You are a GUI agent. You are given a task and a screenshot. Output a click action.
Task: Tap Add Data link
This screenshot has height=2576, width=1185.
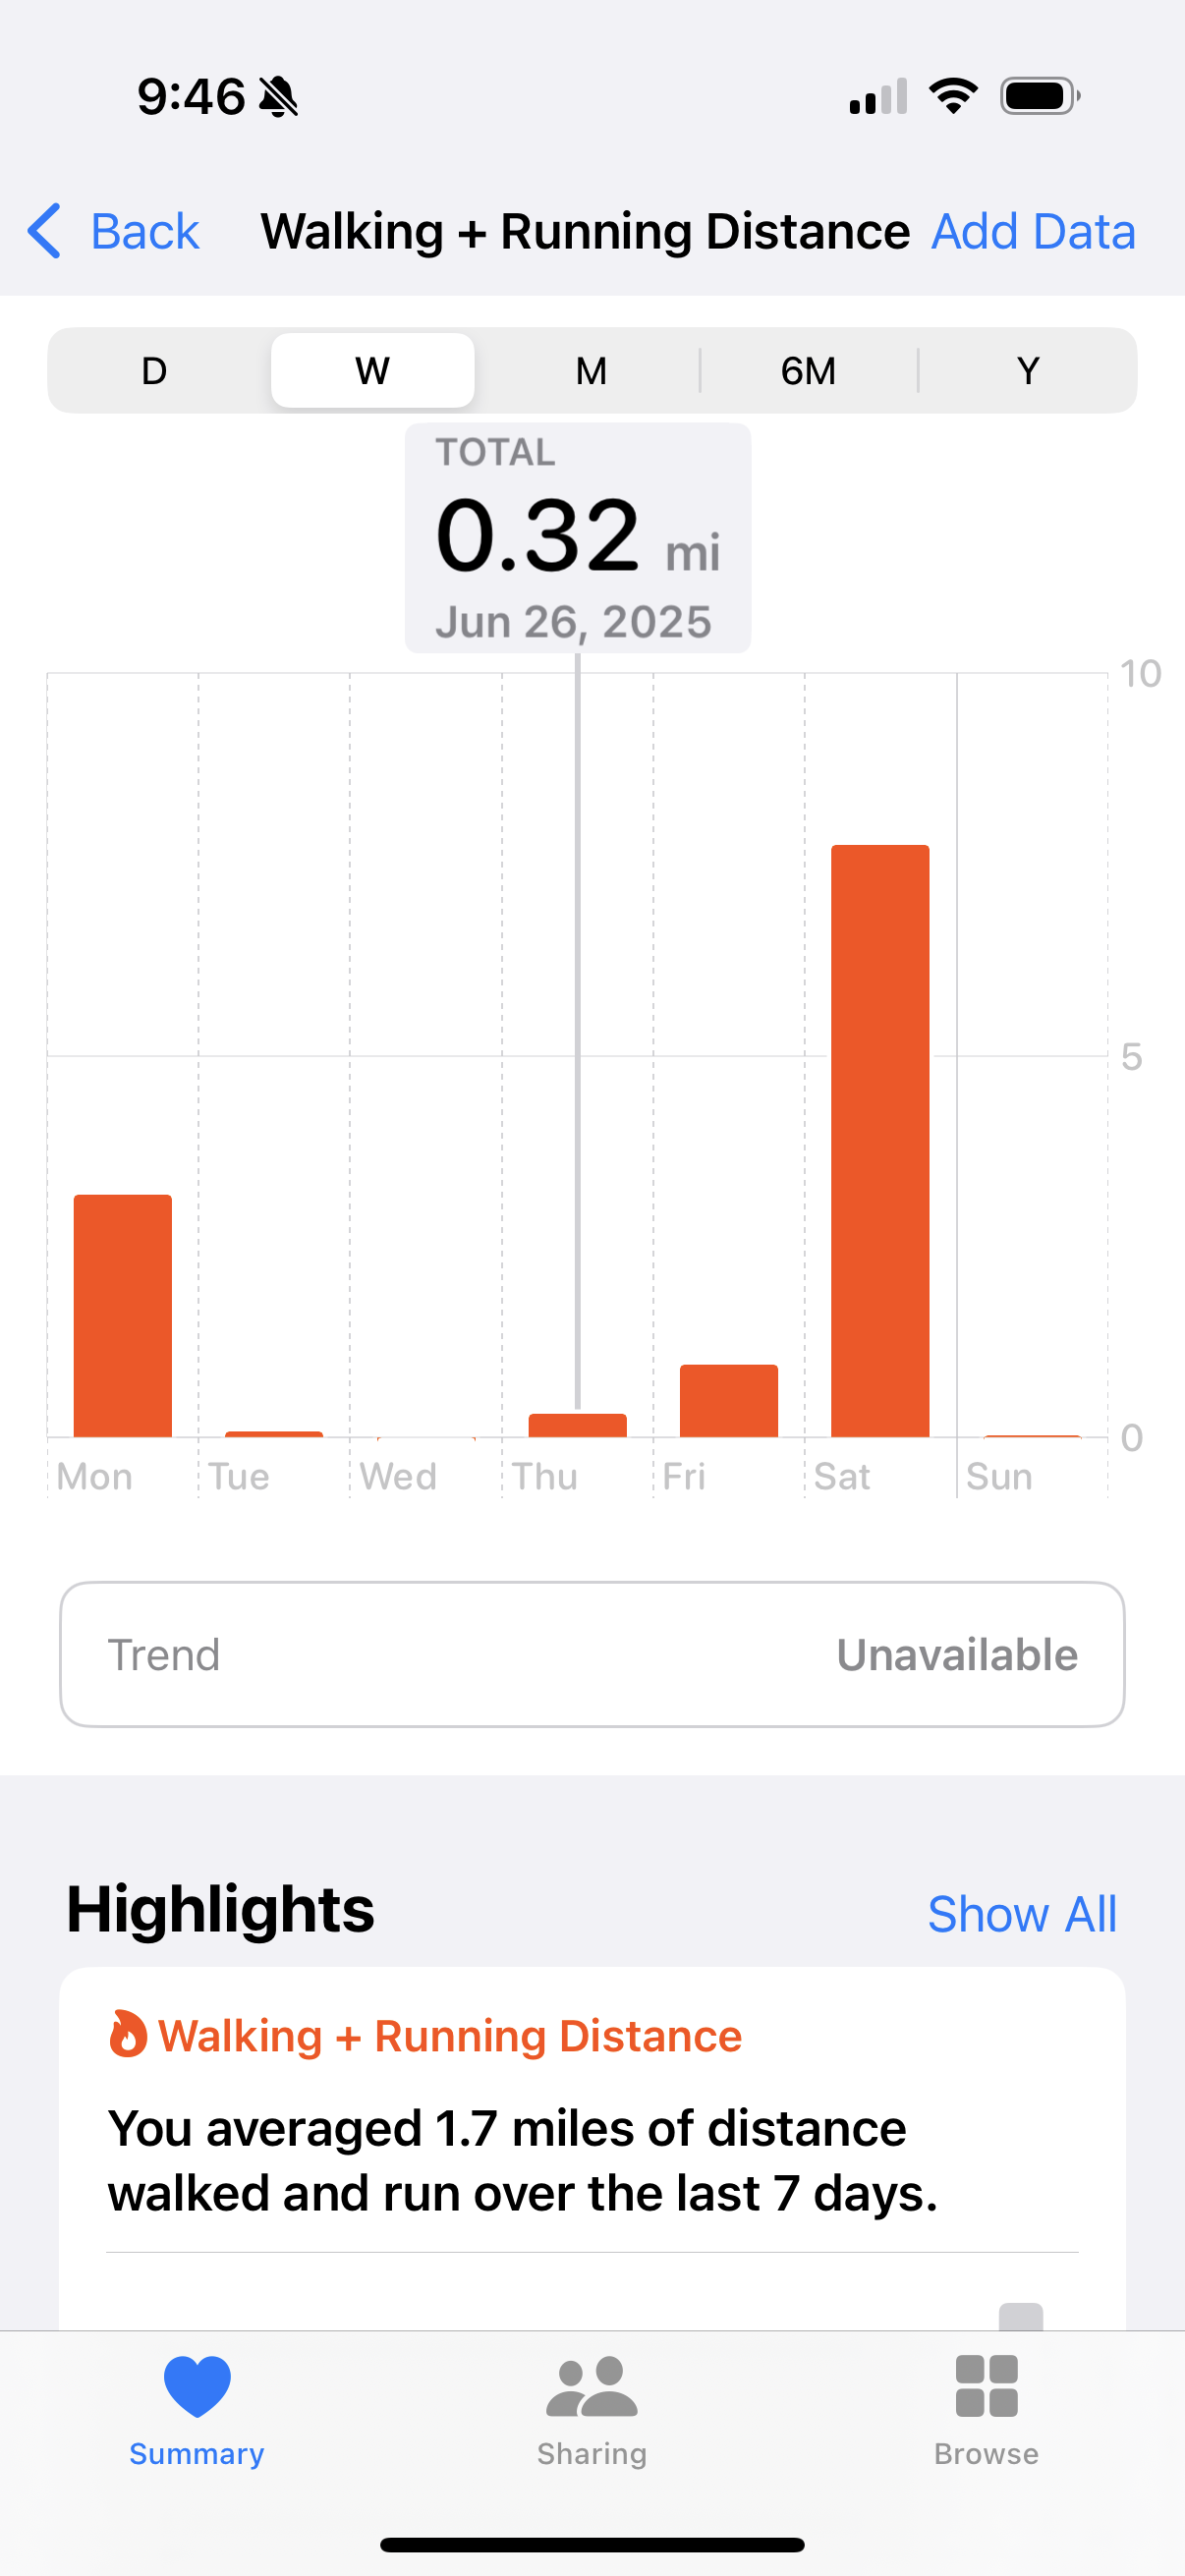click(1033, 231)
